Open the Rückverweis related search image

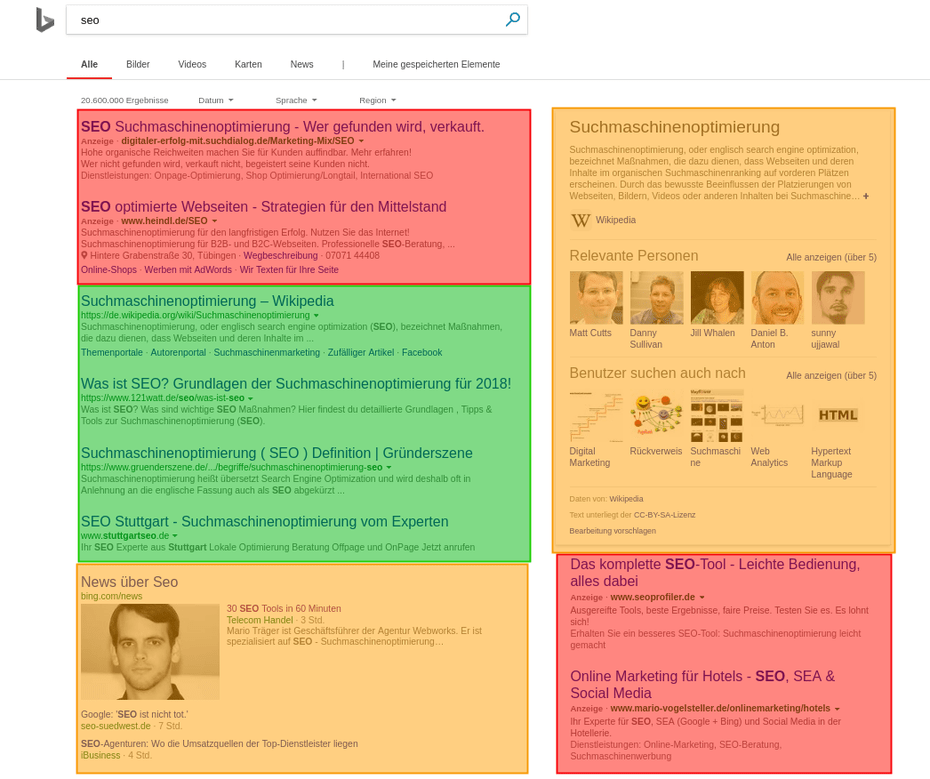[x=656, y=415]
